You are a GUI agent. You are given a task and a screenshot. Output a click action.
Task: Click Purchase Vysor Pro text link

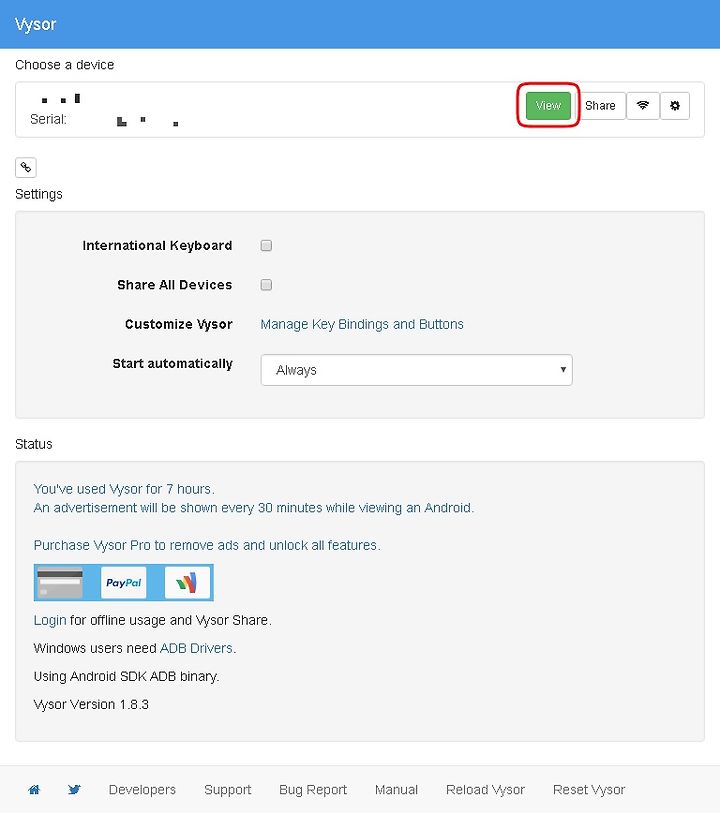click(207, 545)
